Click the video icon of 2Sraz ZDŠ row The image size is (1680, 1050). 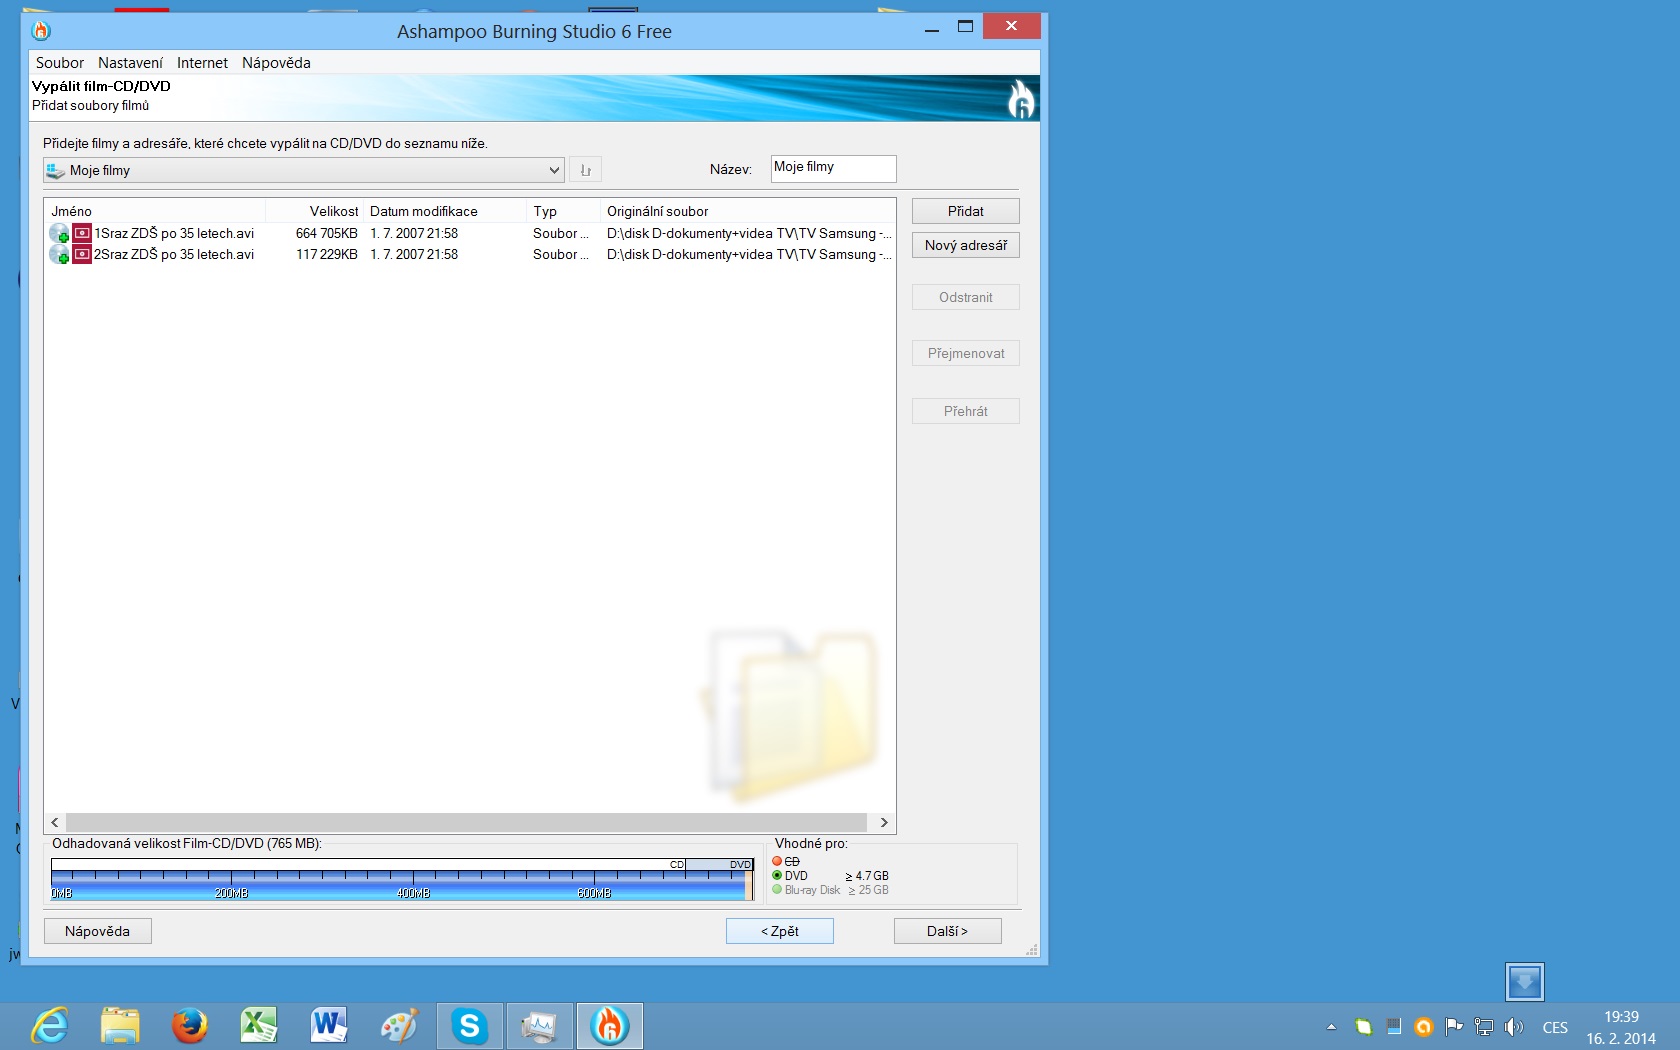[82, 254]
